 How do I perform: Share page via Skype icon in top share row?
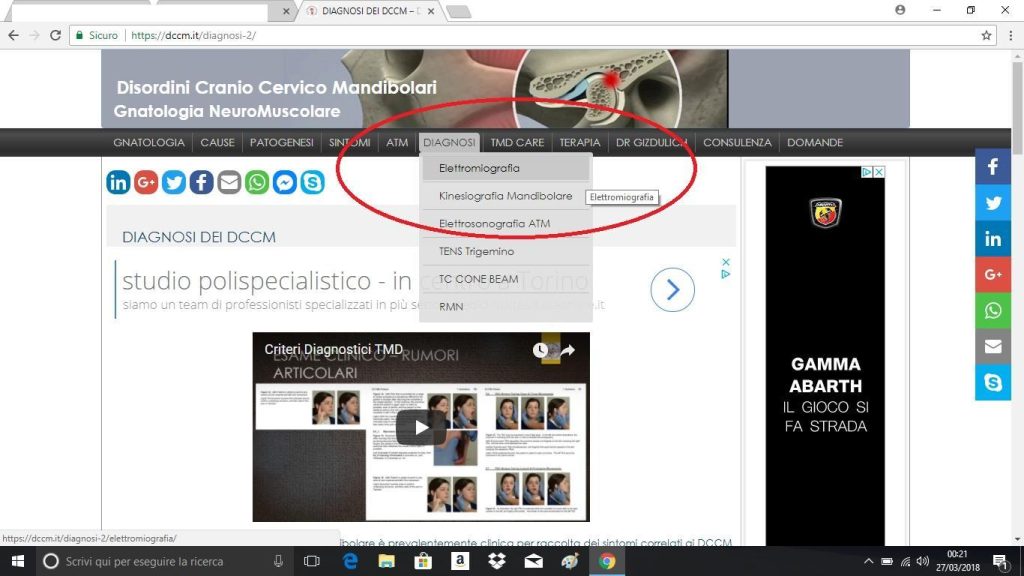click(x=312, y=182)
